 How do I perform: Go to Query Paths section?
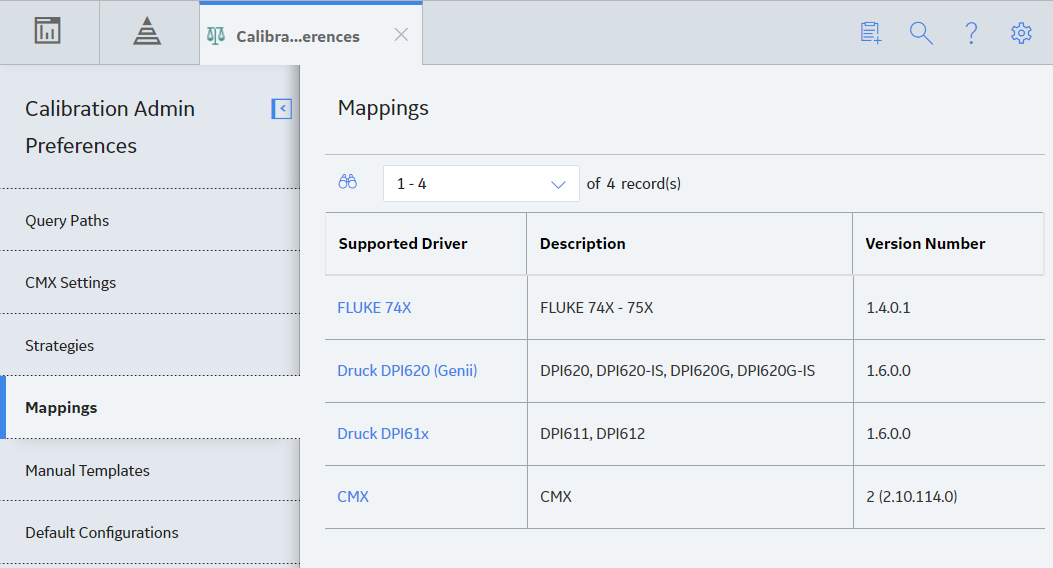(x=150, y=220)
